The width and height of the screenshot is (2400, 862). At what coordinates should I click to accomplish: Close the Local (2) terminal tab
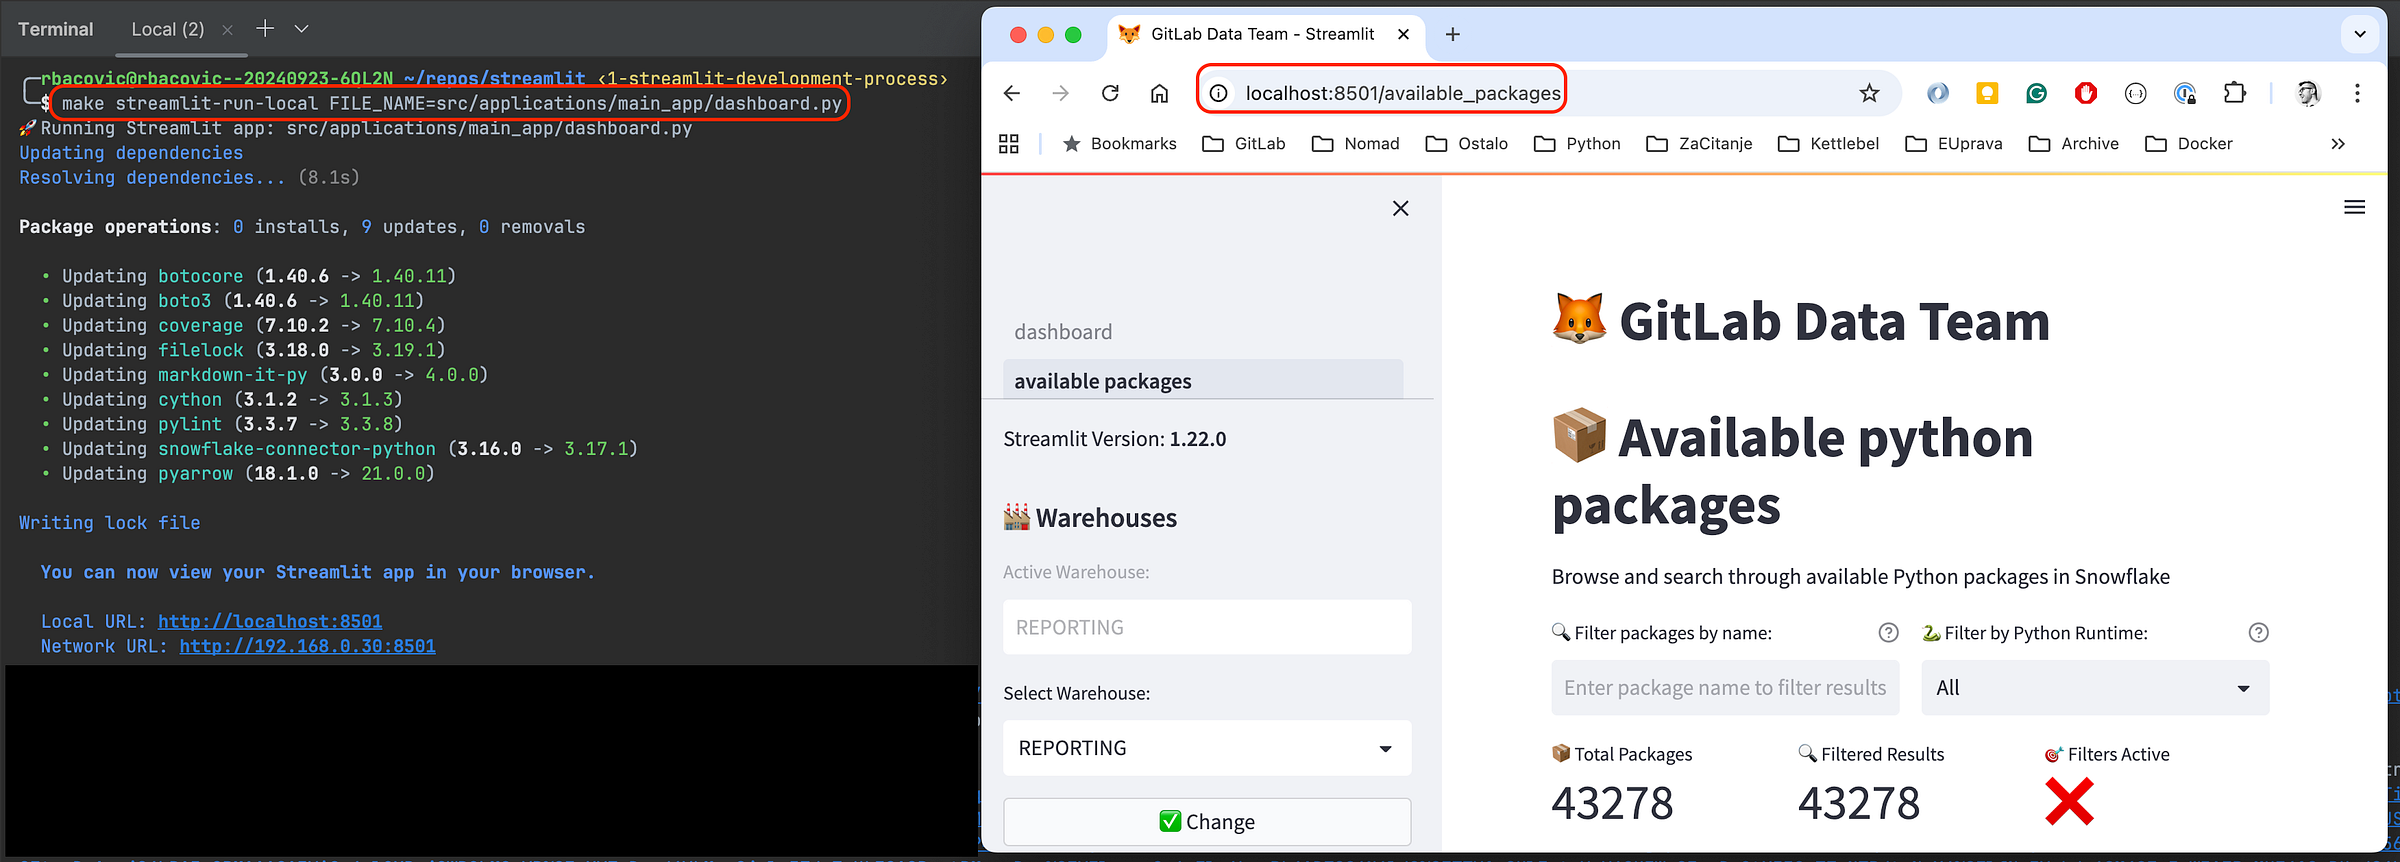(x=227, y=30)
